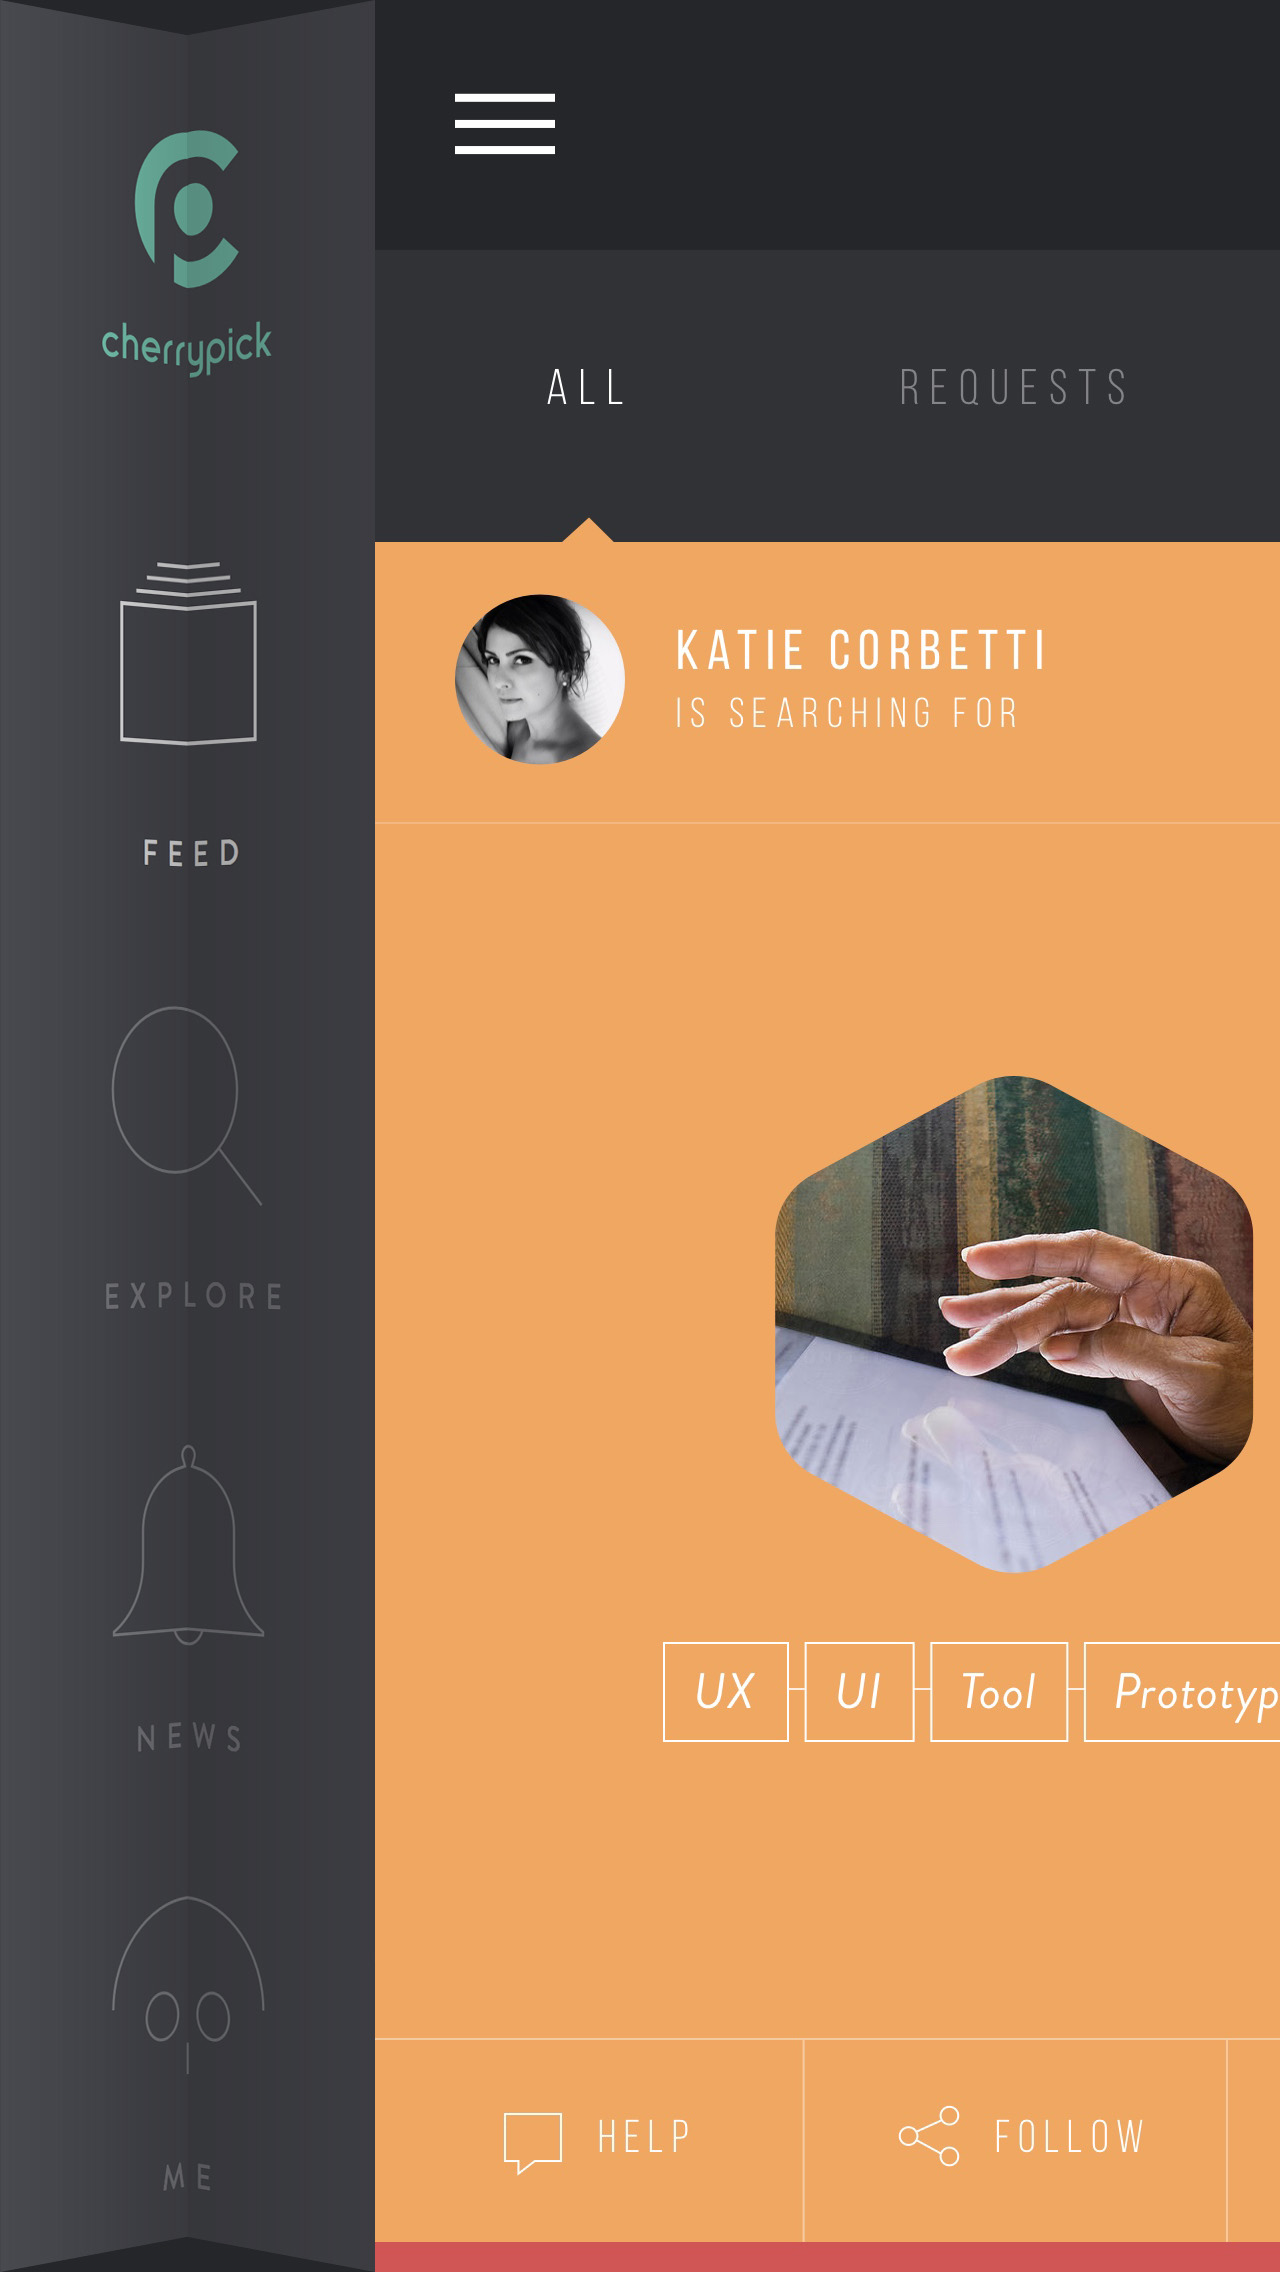Click Katie Corbetti's profile photo
The height and width of the screenshot is (2272, 1280).
point(540,679)
